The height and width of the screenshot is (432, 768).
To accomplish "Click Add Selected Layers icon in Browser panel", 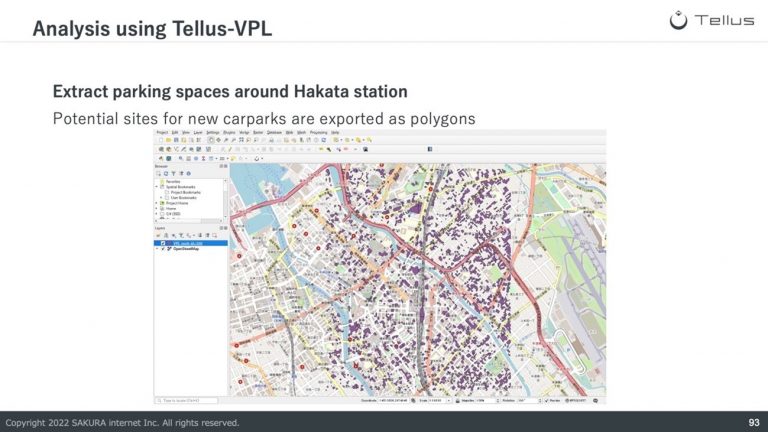I will click(159, 173).
